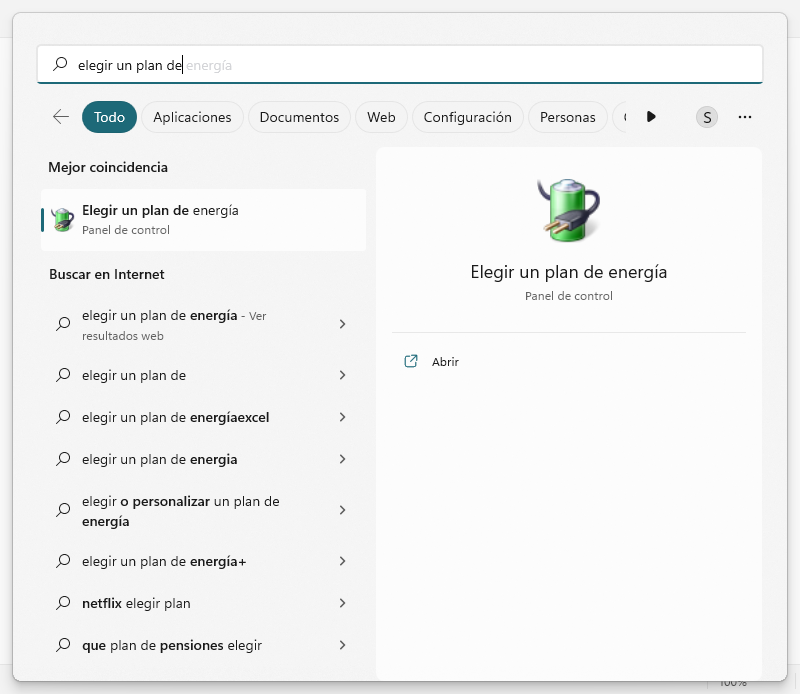The height and width of the screenshot is (694, 800).
Task: Click the 'Mejor coincidencia' heading
Action: coord(108,167)
